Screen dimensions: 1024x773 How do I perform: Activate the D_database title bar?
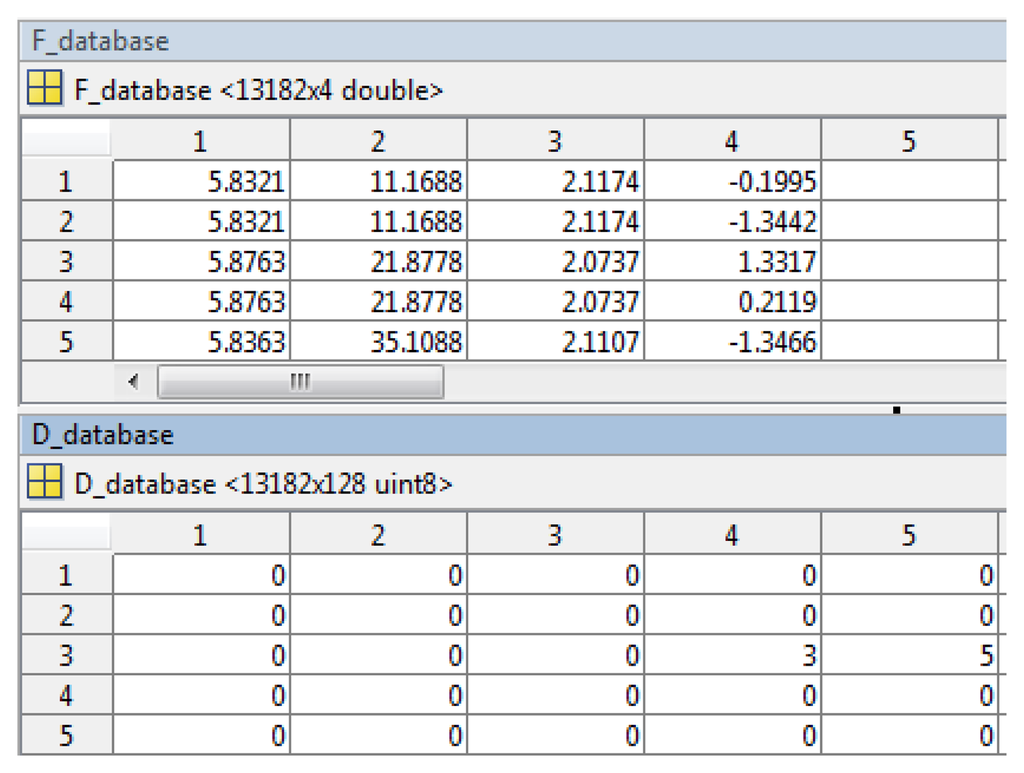(513, 435)
